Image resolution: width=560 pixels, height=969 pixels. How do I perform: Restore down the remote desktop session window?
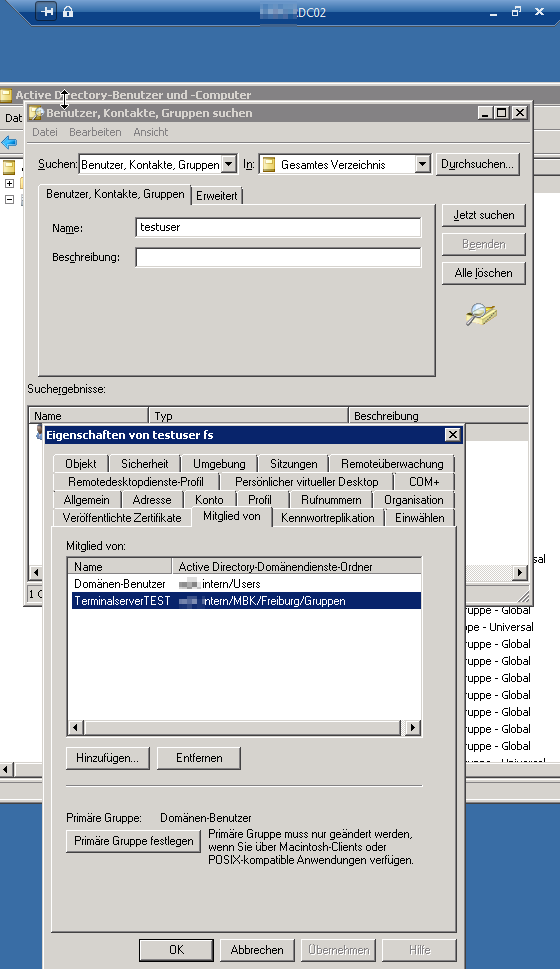(x=516, y=11)
